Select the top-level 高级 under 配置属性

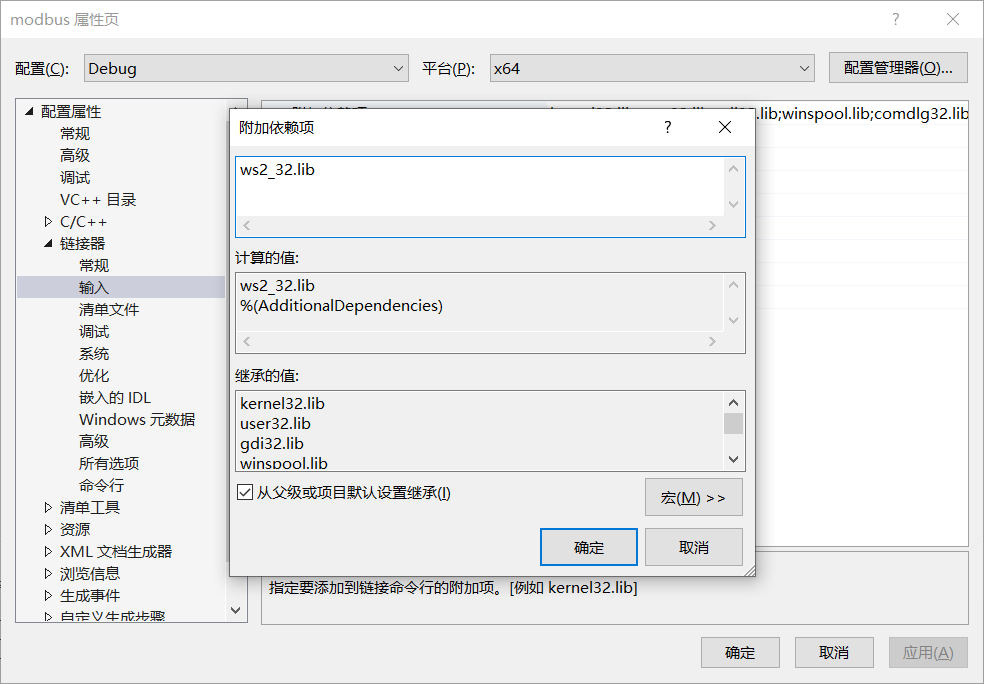(75, 156)
